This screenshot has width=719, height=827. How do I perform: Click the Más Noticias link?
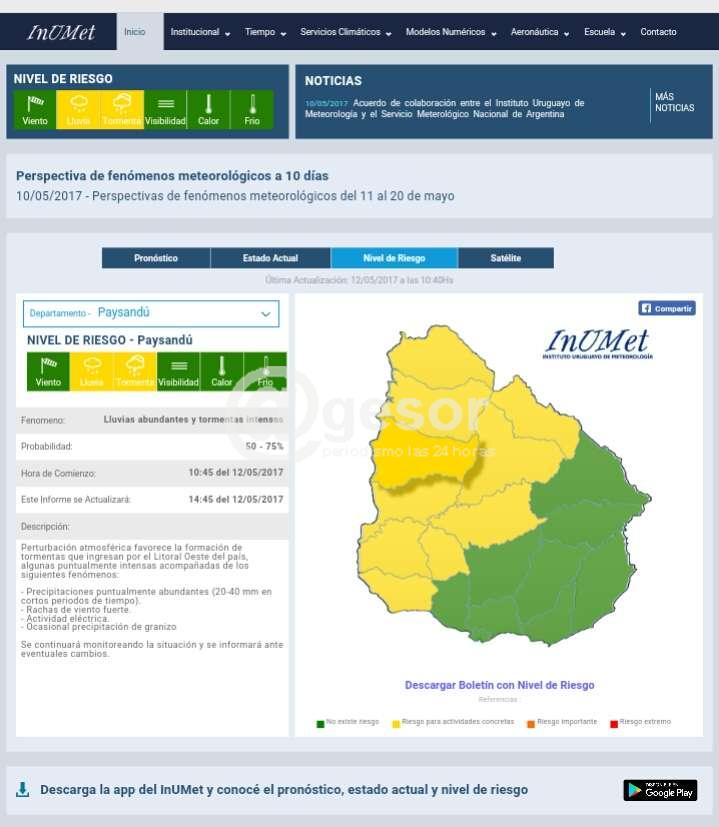(673, 102)
